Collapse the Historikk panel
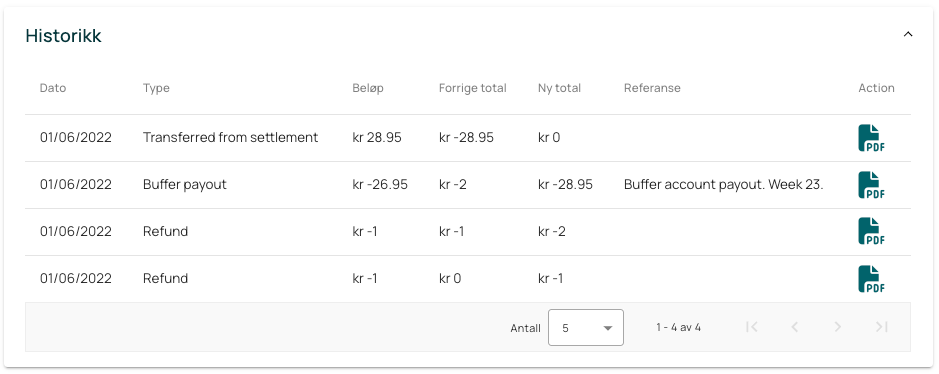 click(908, 34)
